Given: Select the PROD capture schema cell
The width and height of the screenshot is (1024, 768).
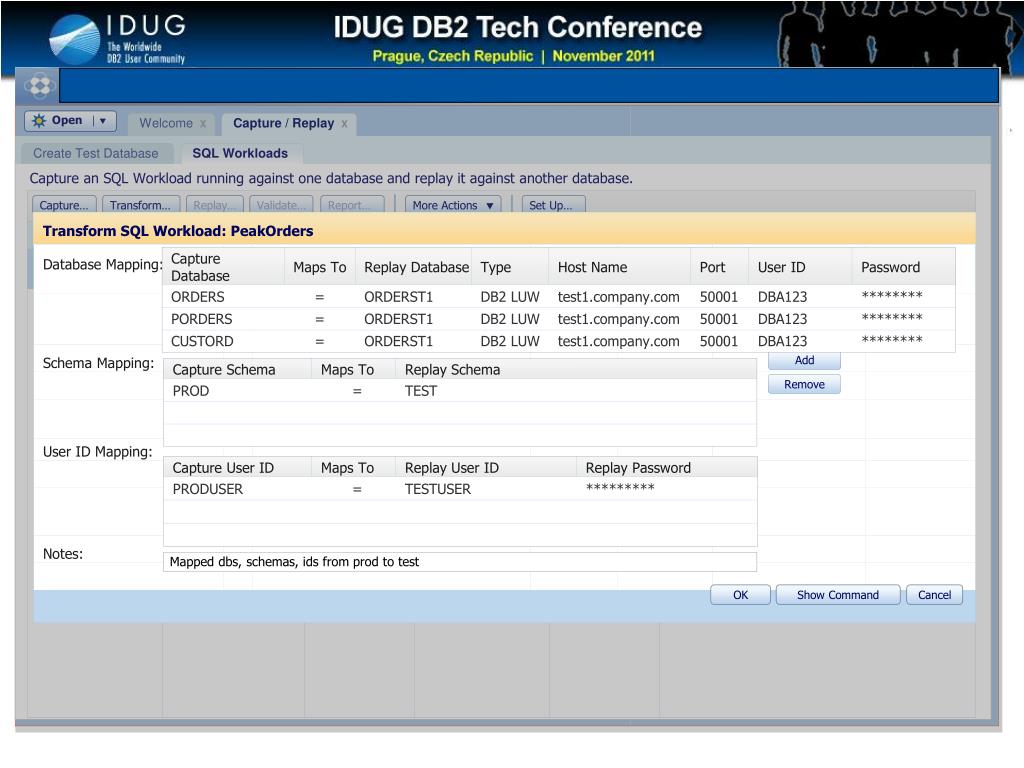Looking at the screenshot, I should (x=191, y=391).
